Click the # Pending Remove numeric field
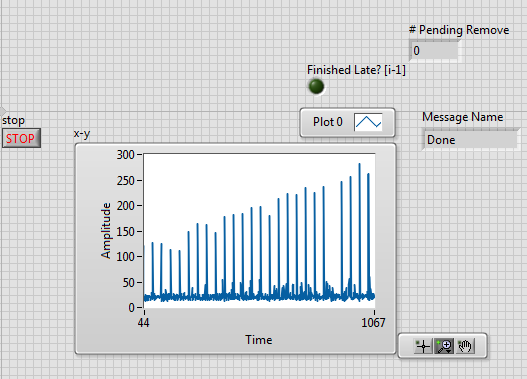The image size is (527, 379). click(434, 51)
